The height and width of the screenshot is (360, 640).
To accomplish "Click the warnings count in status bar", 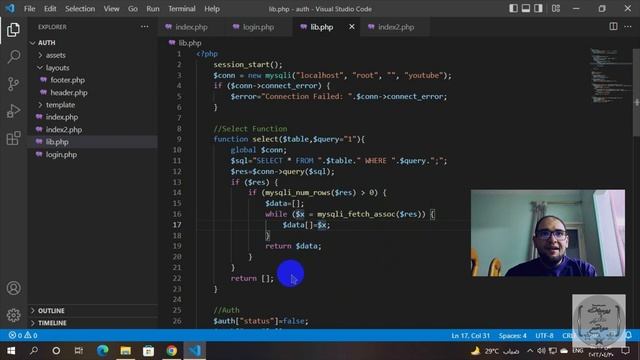I will [x=31, y=336].
